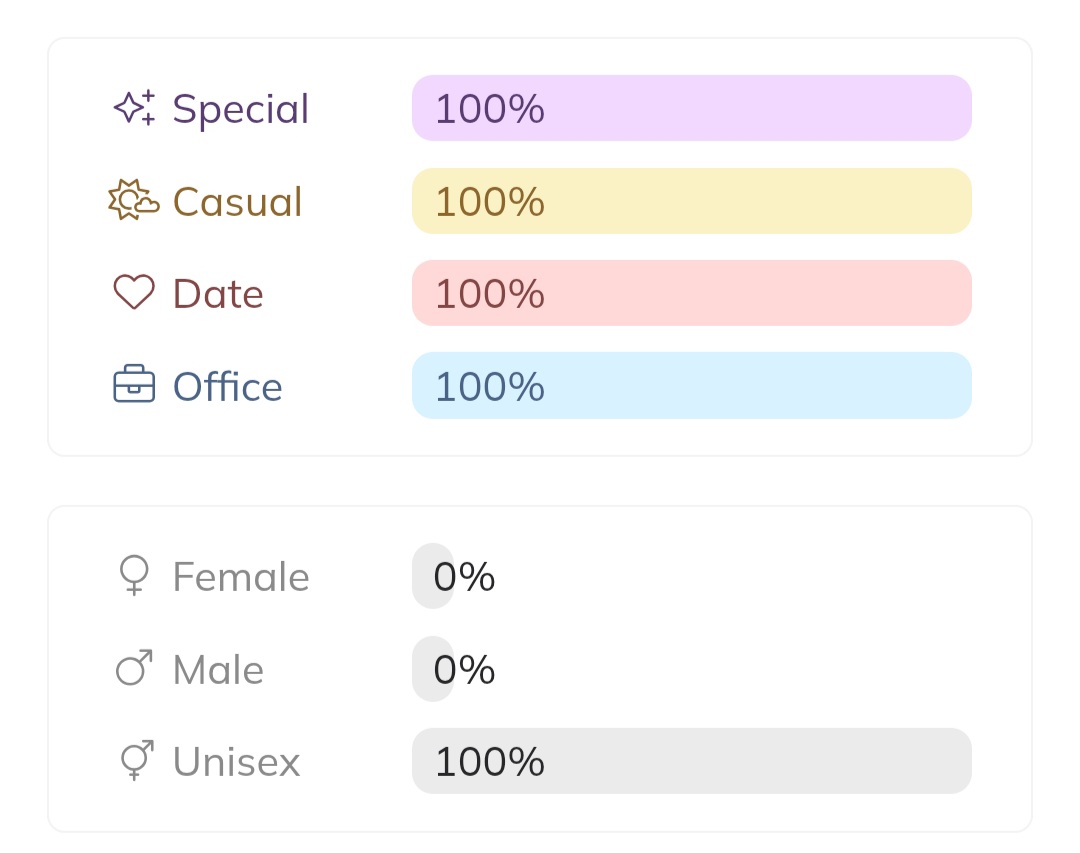Click the heart icon next to Date

click(134, 293)
